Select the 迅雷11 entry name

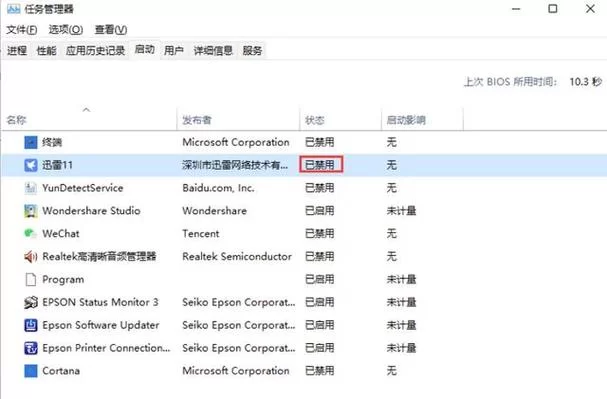57,165
